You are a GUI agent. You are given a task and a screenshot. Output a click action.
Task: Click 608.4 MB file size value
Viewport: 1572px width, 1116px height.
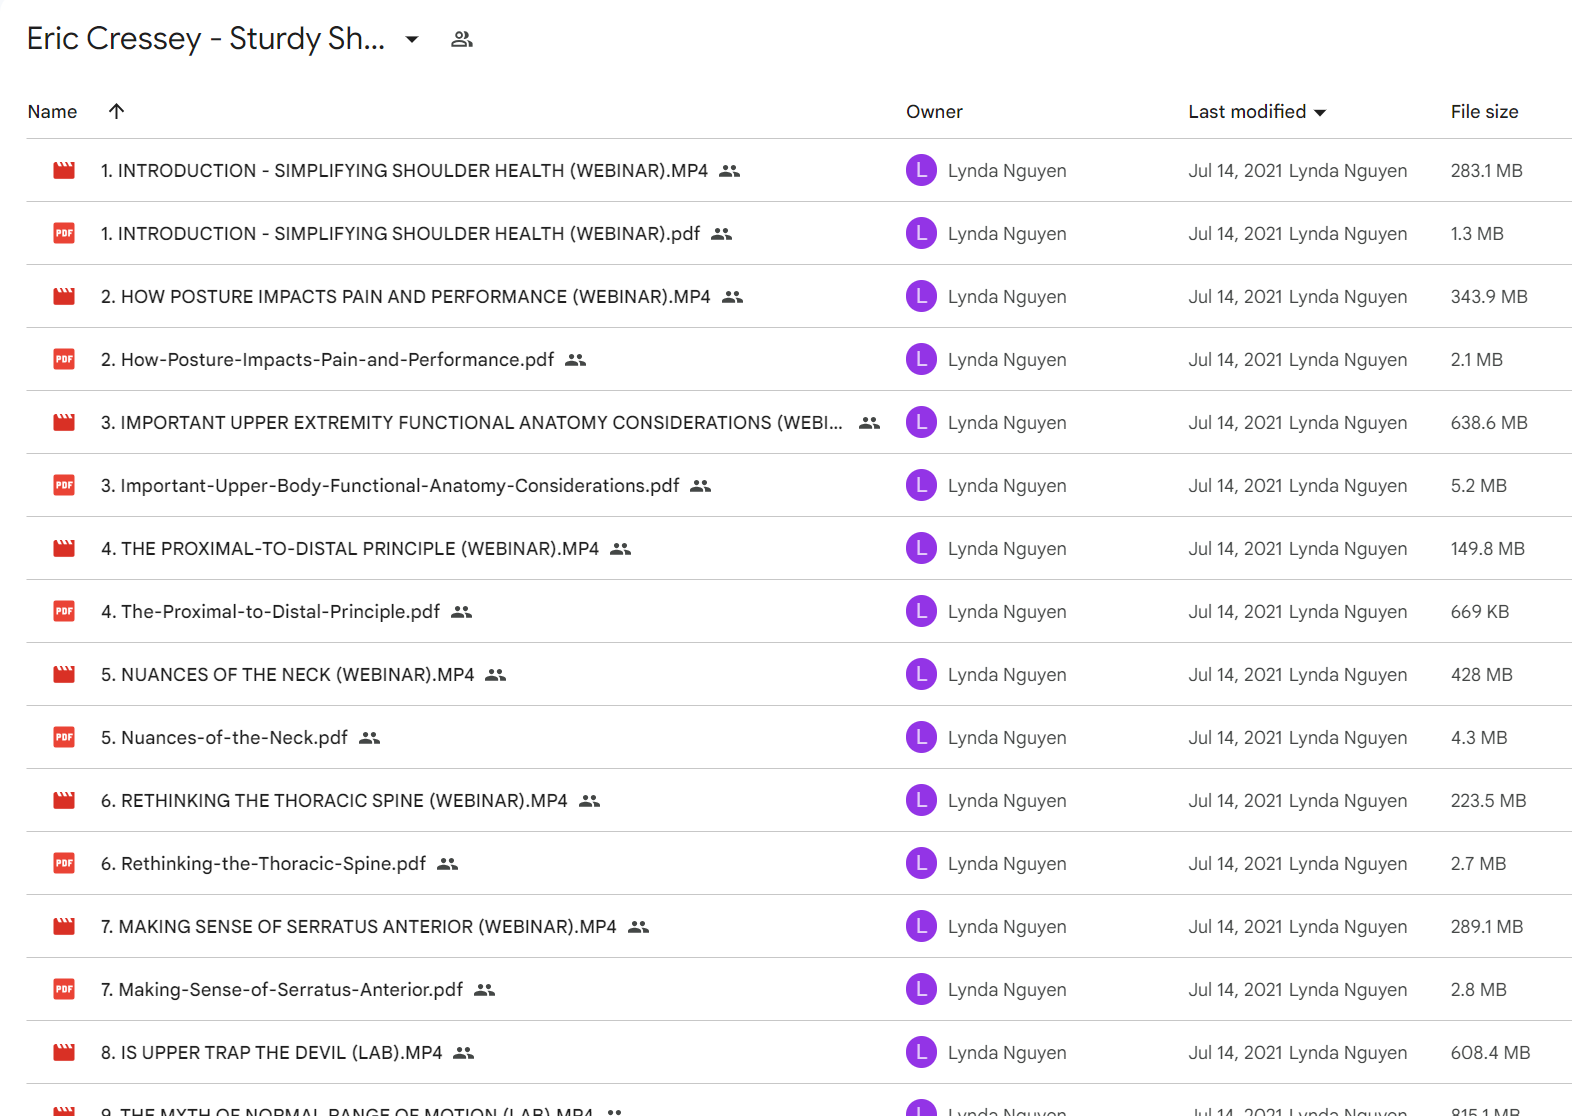click(1490, 1053)
